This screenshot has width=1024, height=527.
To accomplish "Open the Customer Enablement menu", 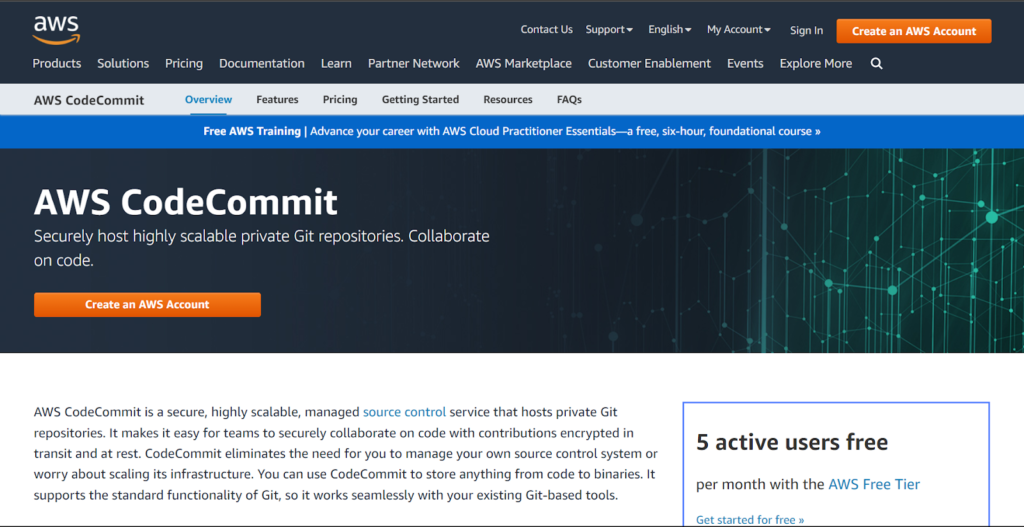I will pos(649,63).
